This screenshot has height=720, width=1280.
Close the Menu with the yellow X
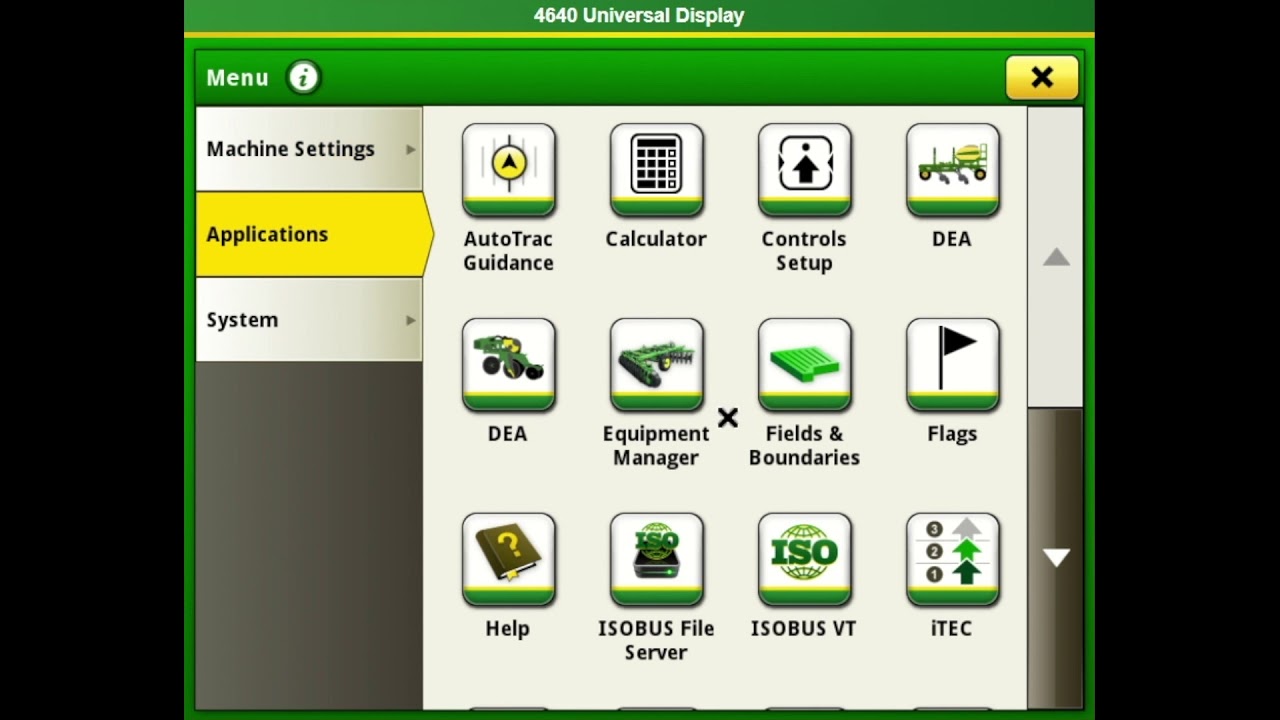(x=1042, y=77)
